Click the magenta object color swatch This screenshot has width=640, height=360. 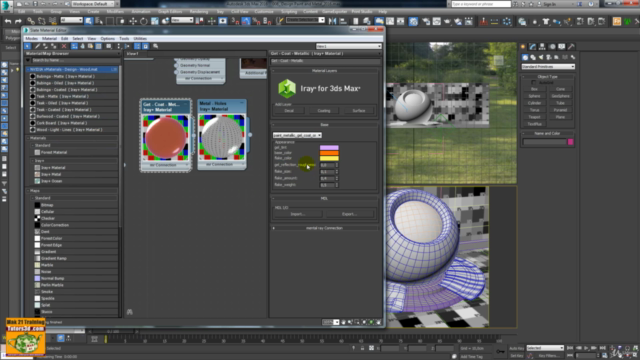tap(571, 142)
